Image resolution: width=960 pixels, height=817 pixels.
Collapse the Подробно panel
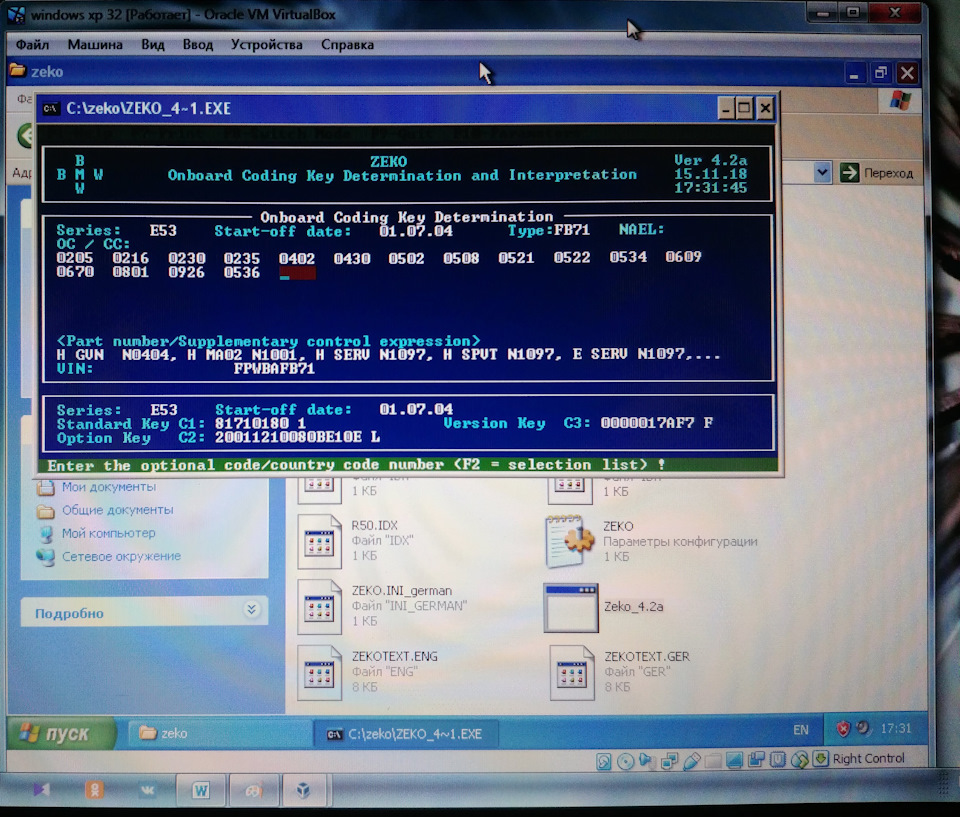251,609
